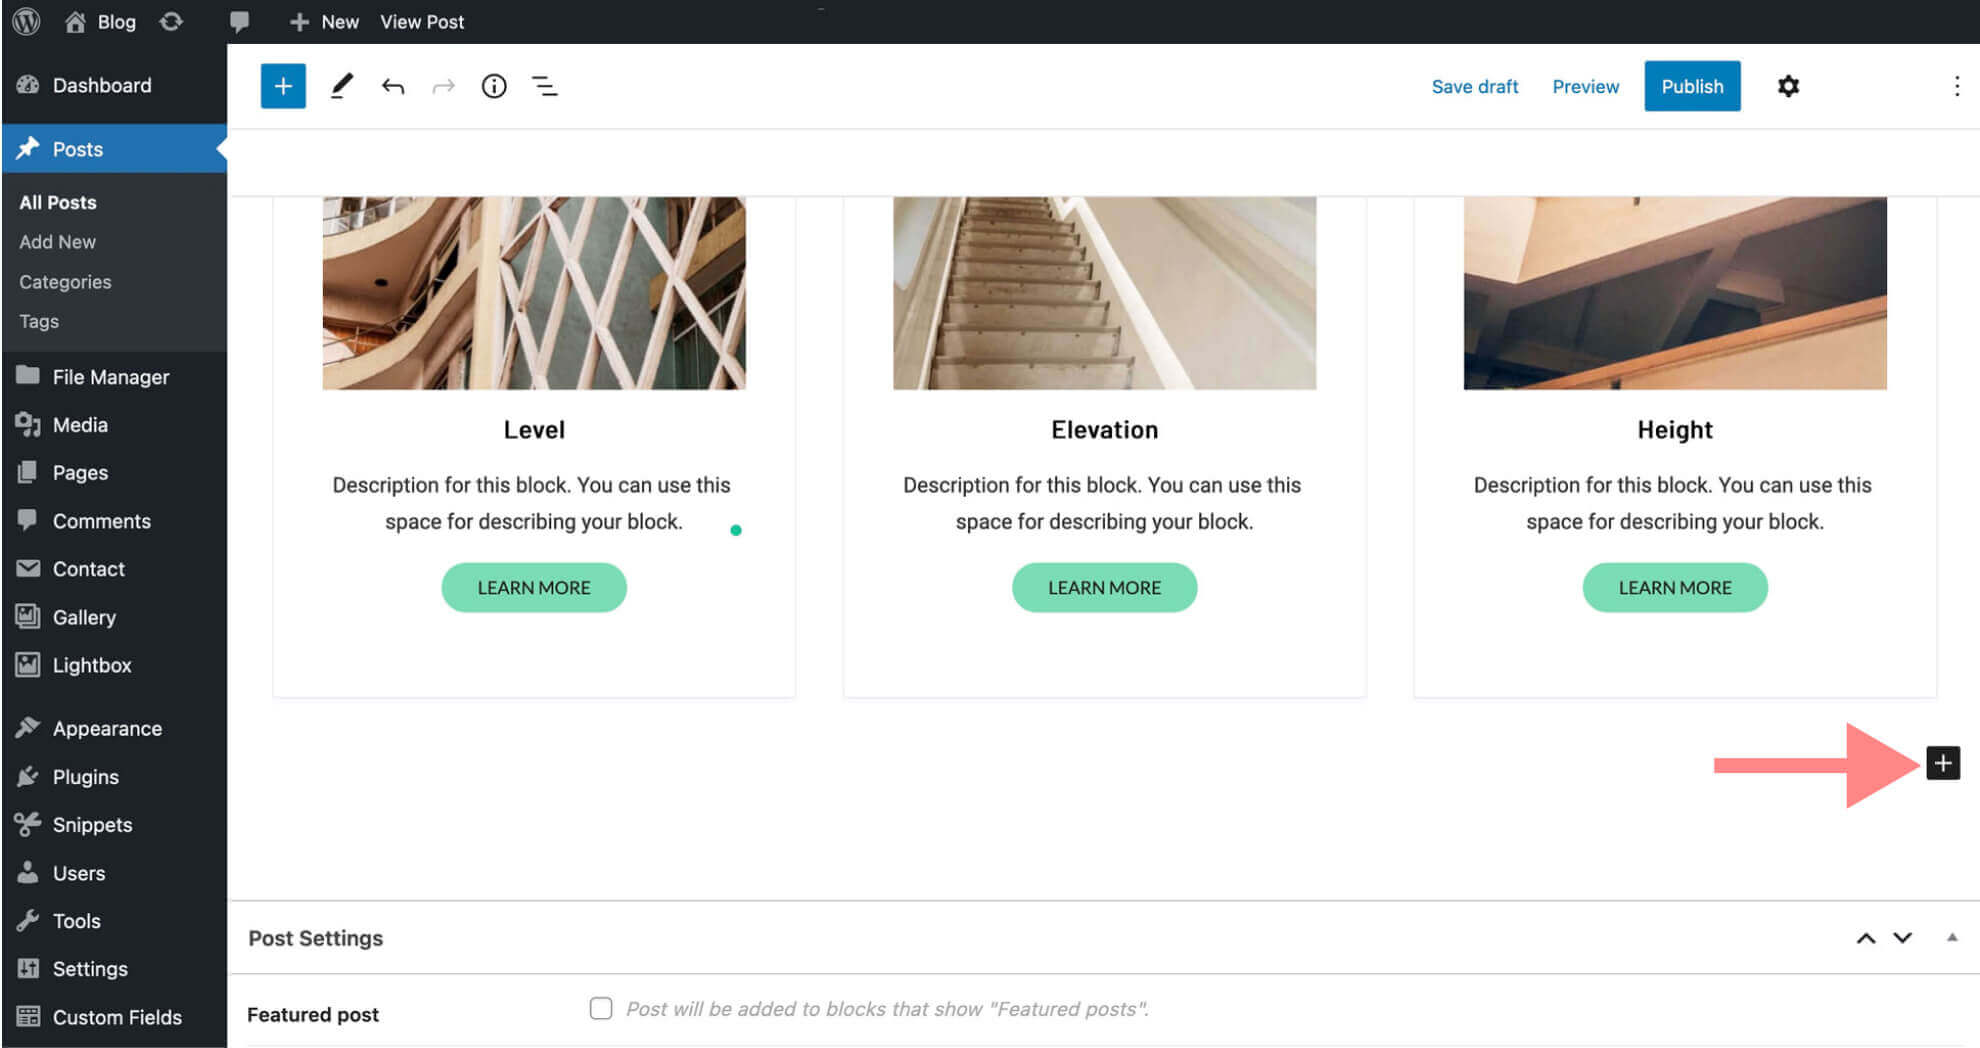The height and width of the screenshot is (1048, 1980).
Task: Open Pages in the sidebar
Action: click(114, 473)
